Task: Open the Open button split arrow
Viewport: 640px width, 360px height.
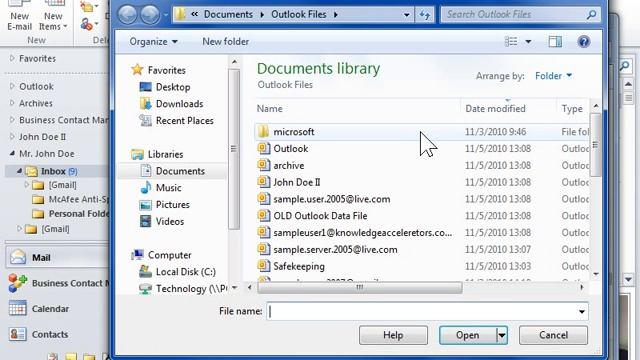Action: [x=502, y=335]
